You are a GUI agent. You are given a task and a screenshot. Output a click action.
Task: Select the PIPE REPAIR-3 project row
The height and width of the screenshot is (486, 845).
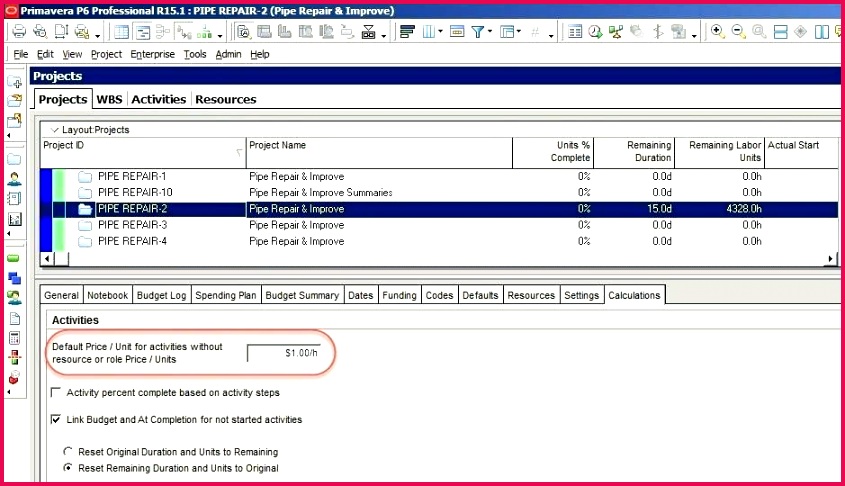[x=439, y=225]
